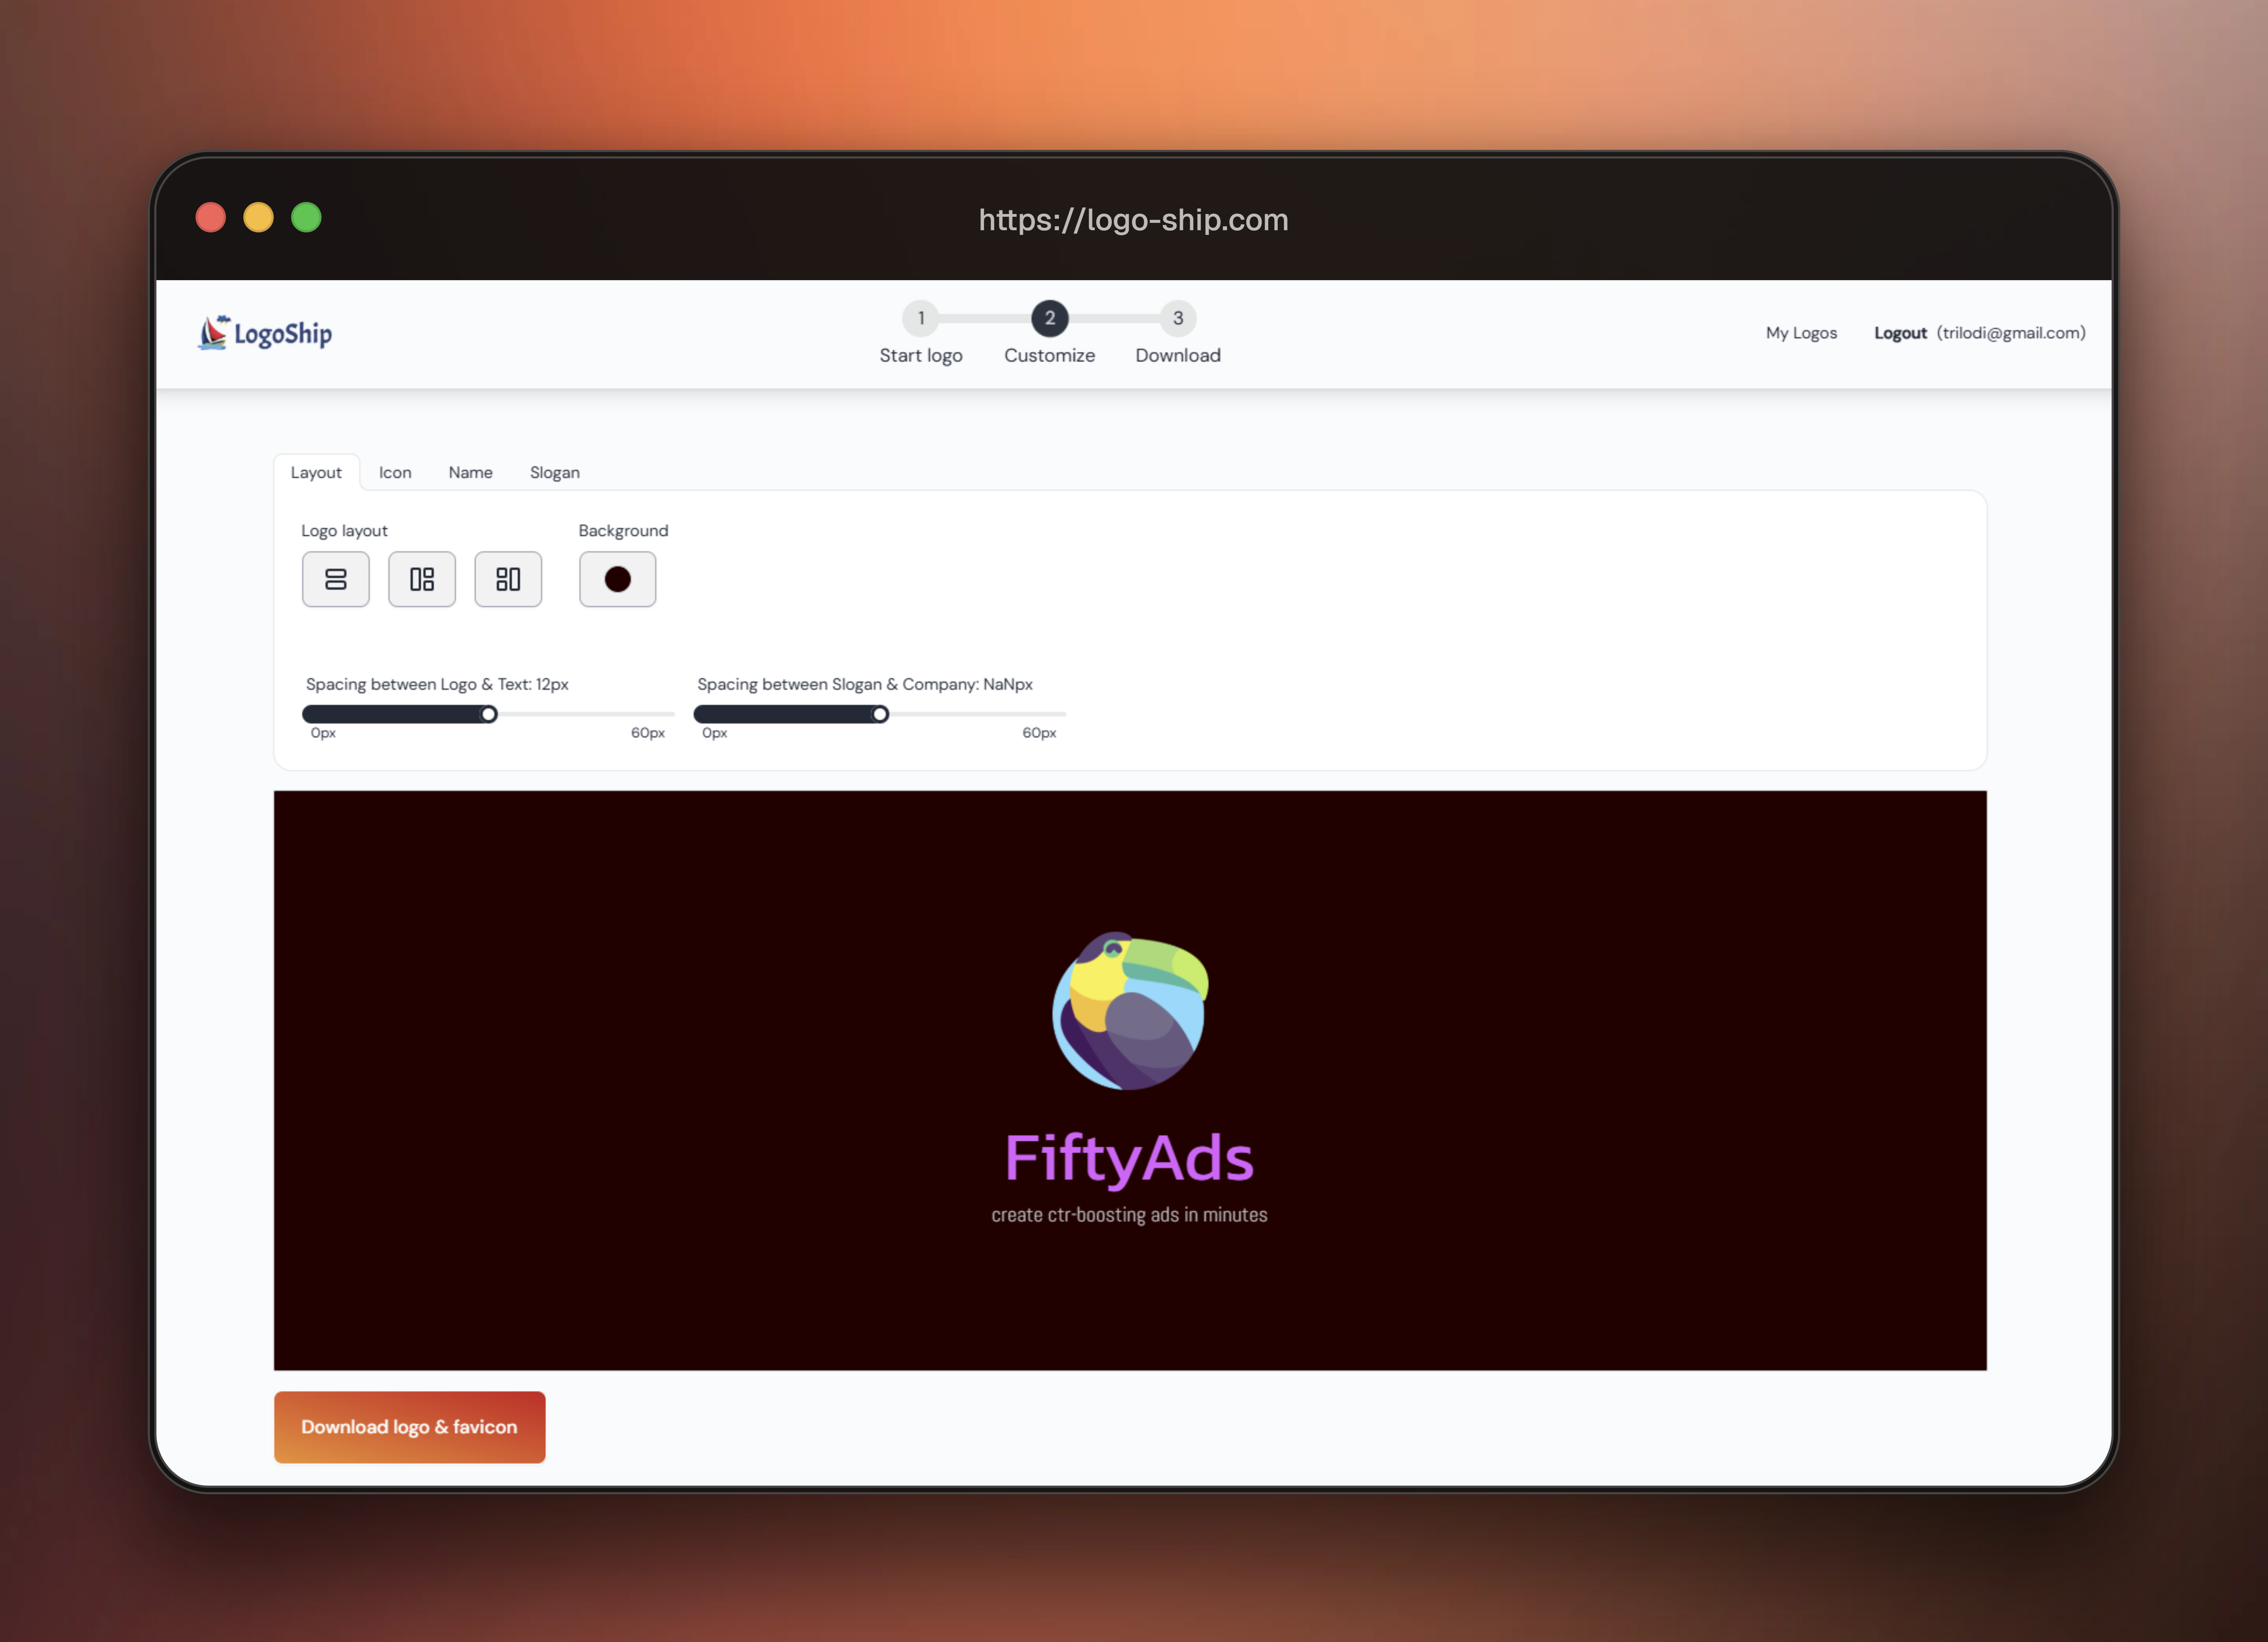The width and height of the screenshot is (2268, 1642).
Task: Choose the icon-right logo layout option
Action: [x=508, y=579]
